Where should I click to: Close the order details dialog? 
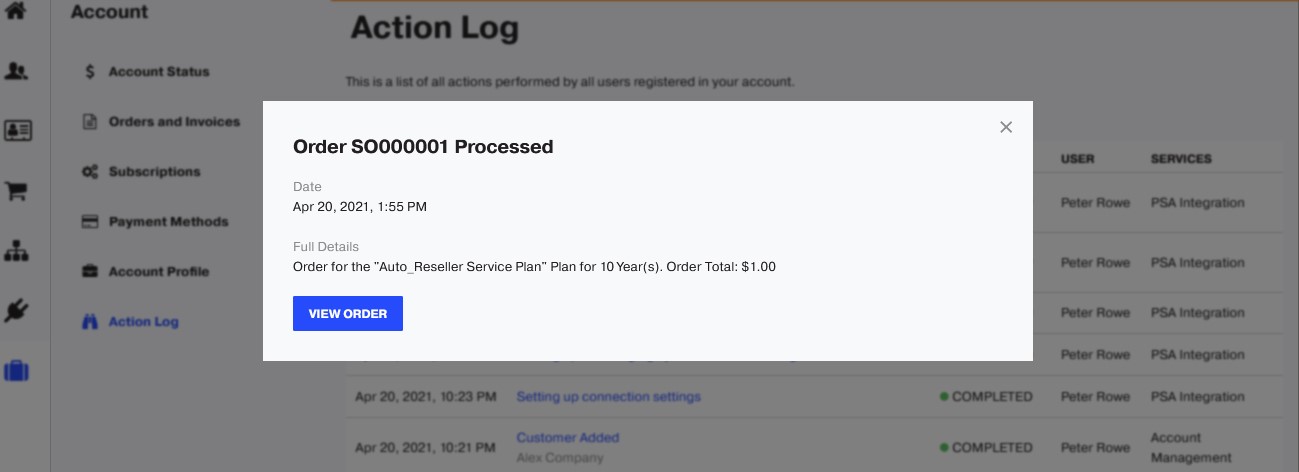click(x=1006, y=127)
